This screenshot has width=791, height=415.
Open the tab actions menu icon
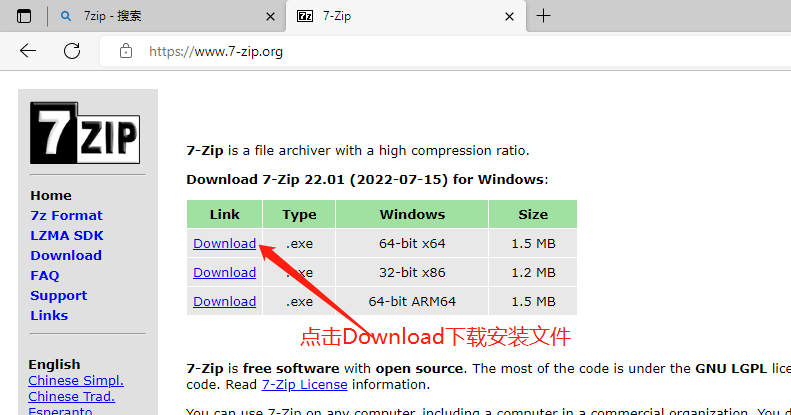(24, 16)
